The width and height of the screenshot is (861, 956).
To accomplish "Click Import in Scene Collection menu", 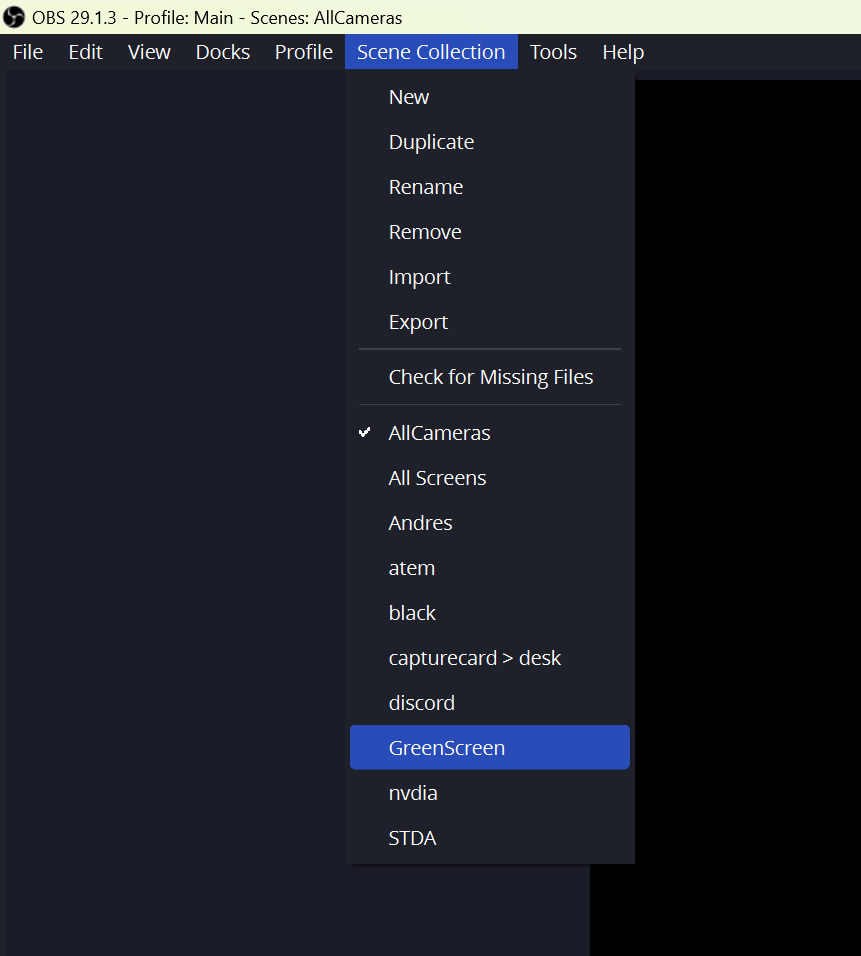I will (490, 277).
